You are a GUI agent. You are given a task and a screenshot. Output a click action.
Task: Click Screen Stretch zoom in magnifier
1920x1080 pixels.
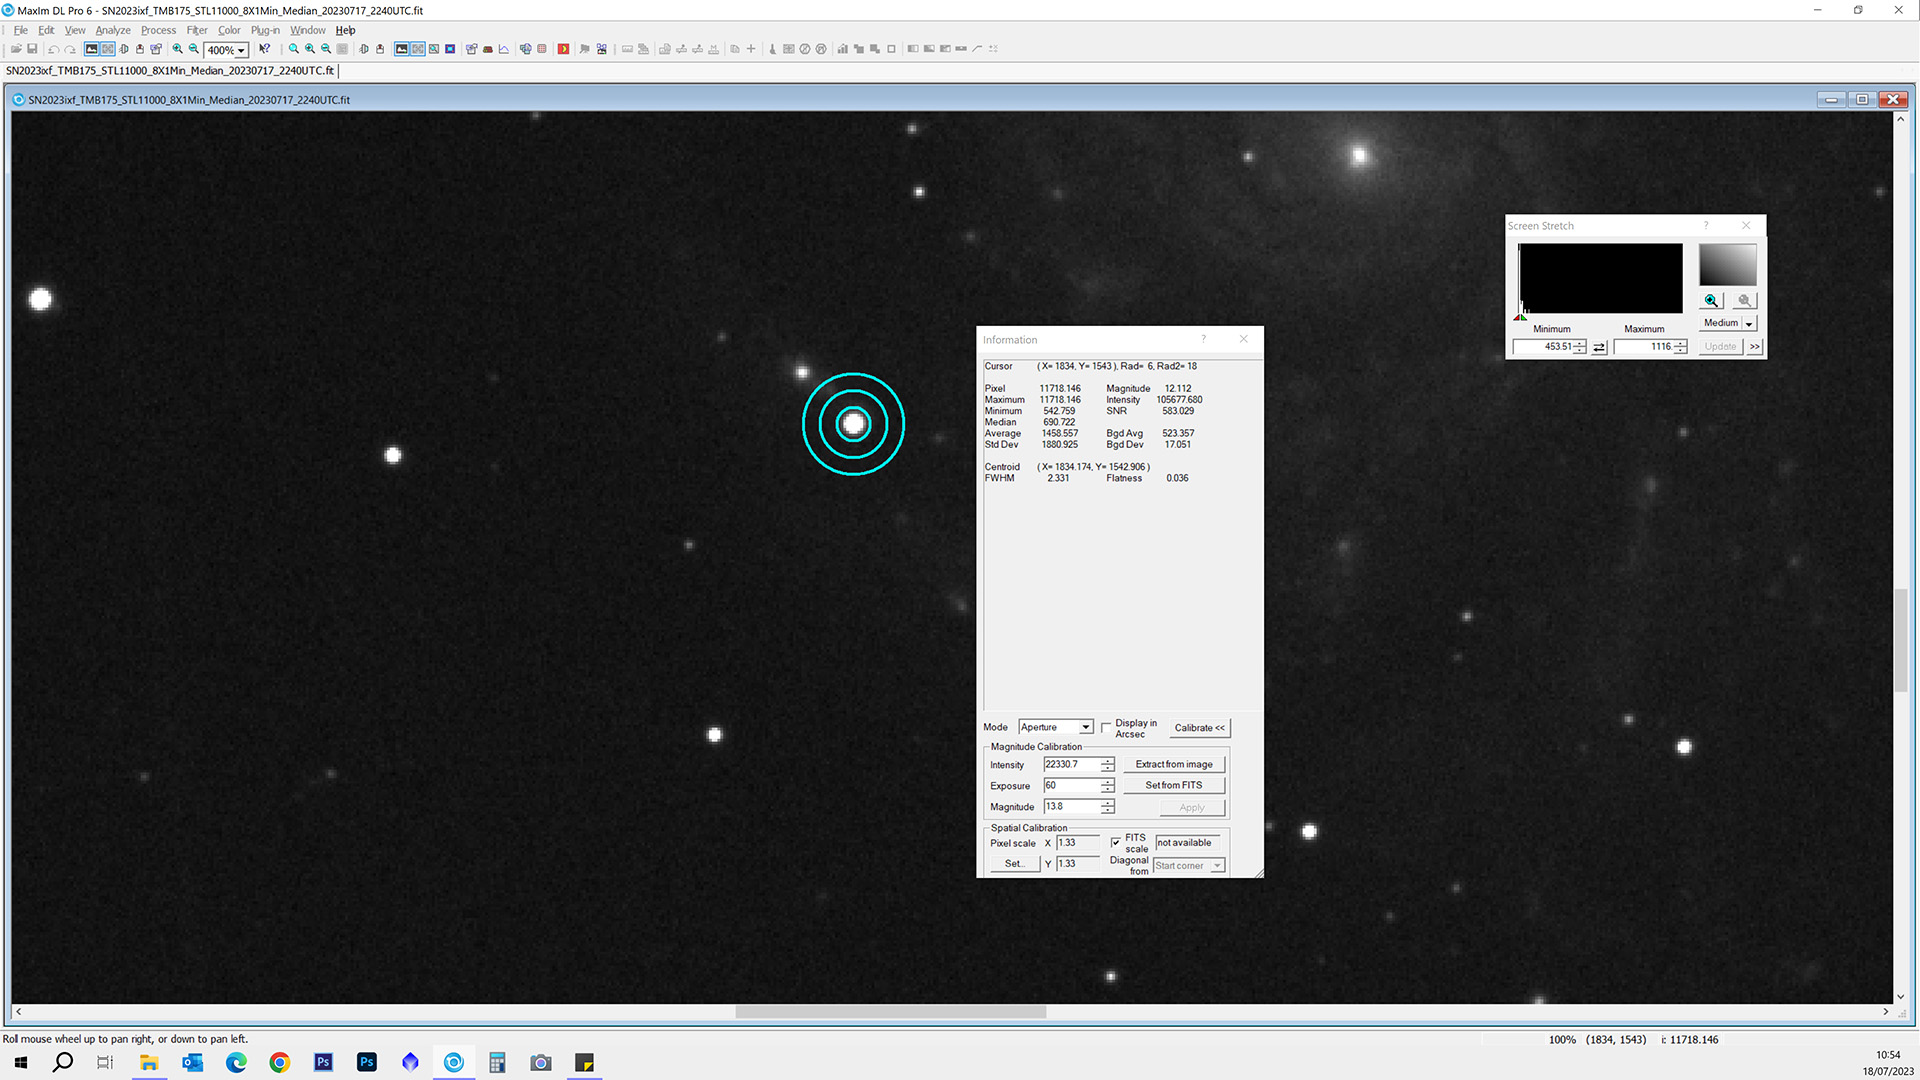1711,301
